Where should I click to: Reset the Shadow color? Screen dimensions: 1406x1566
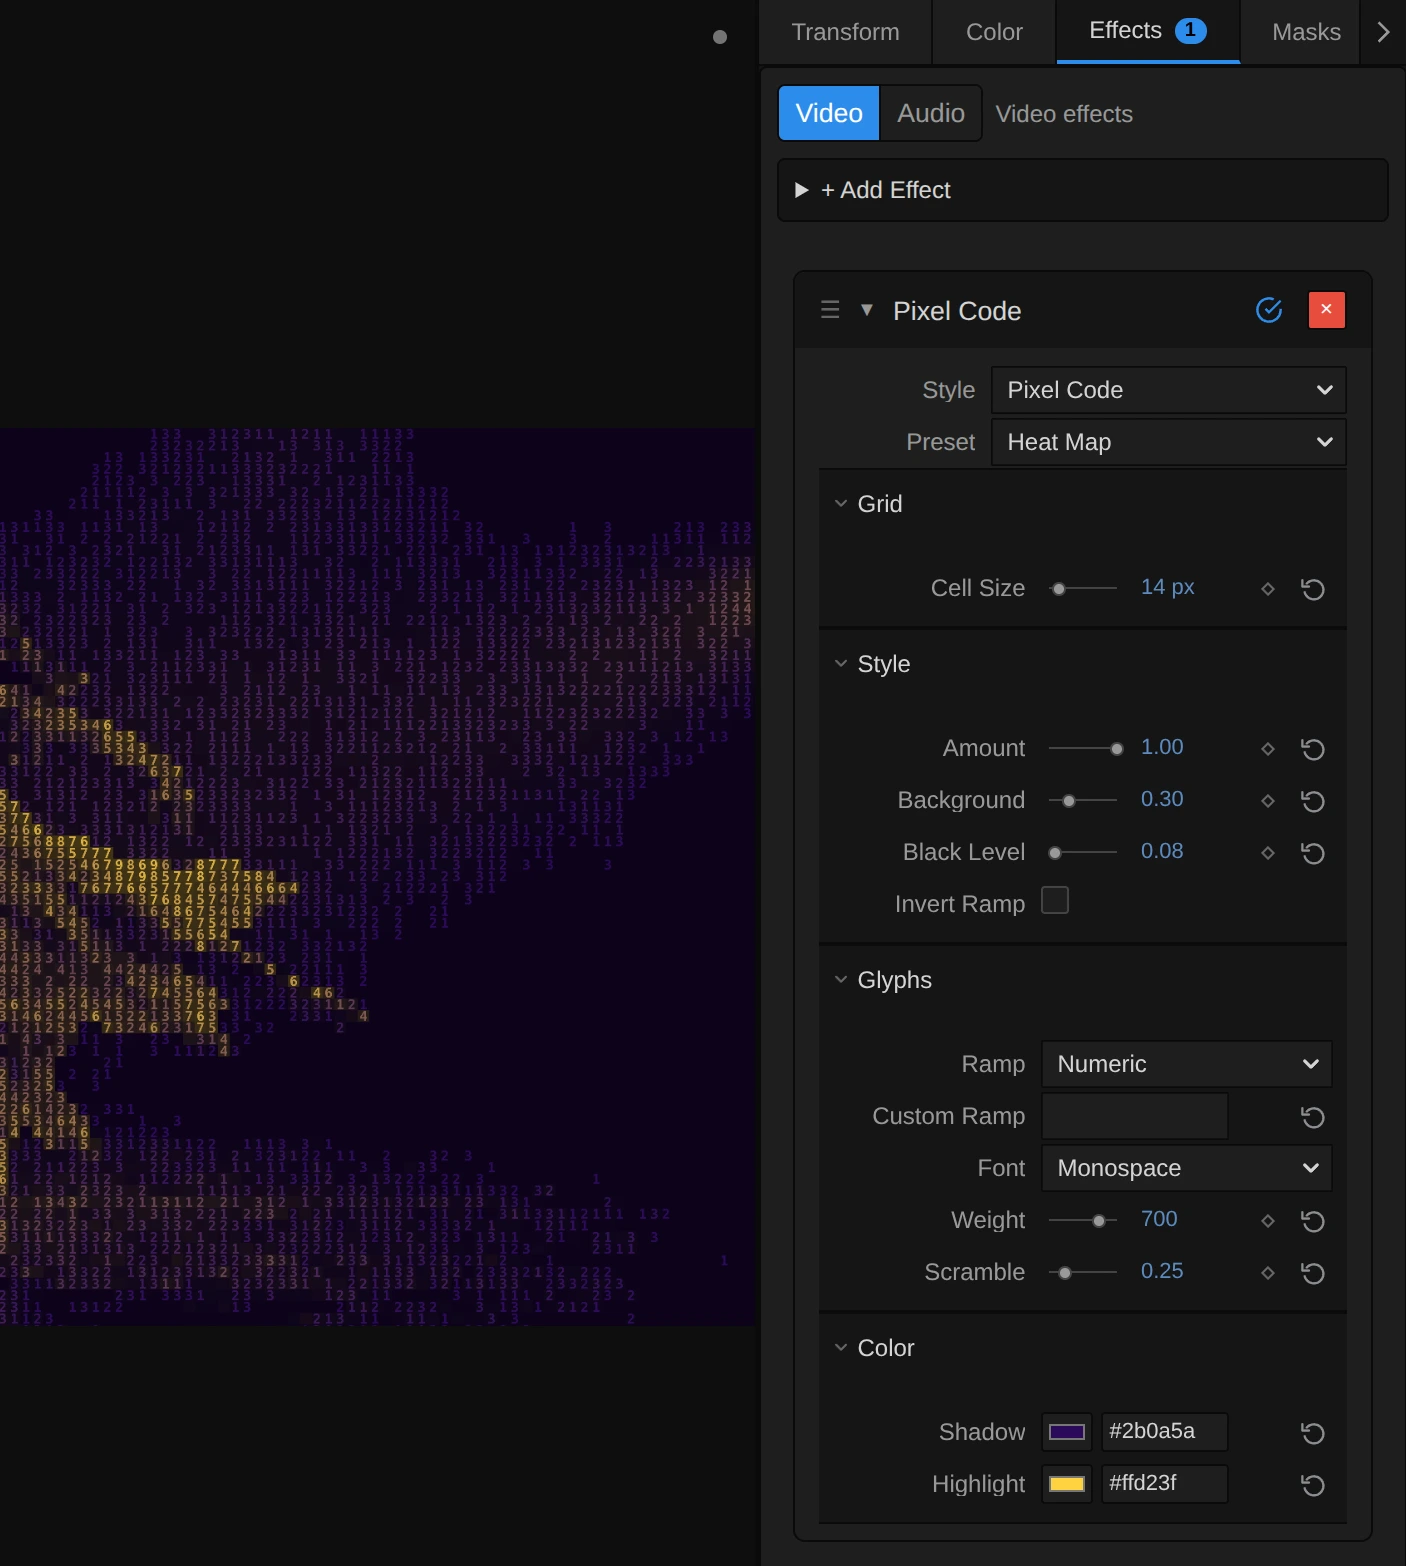1313,1433
